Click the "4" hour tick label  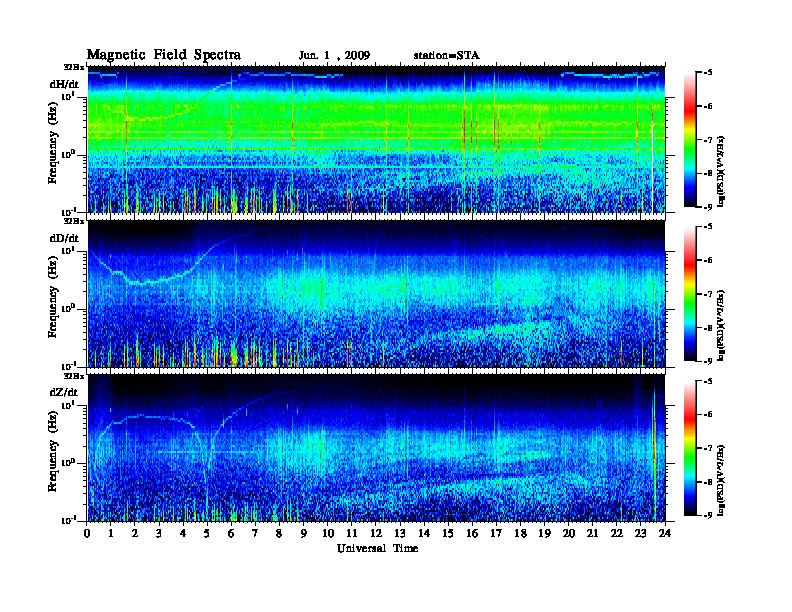(x=183, y=534)
